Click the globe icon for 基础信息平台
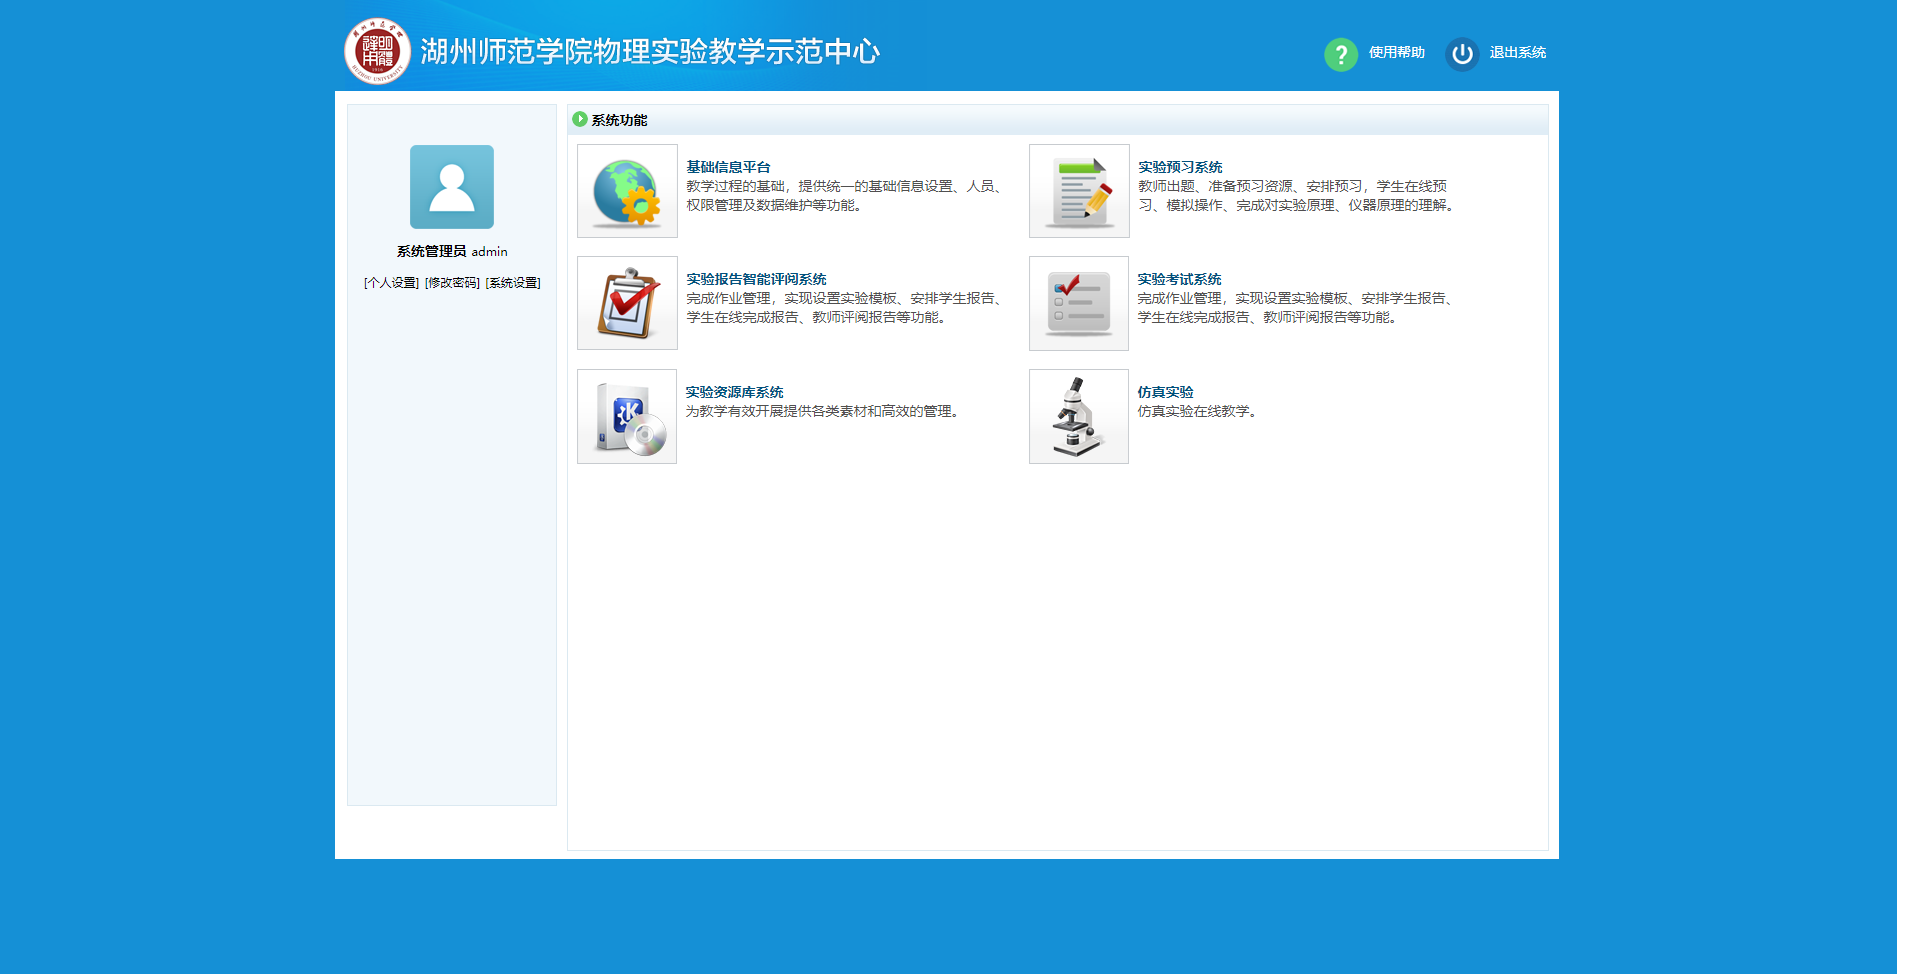 click(627, 191)
